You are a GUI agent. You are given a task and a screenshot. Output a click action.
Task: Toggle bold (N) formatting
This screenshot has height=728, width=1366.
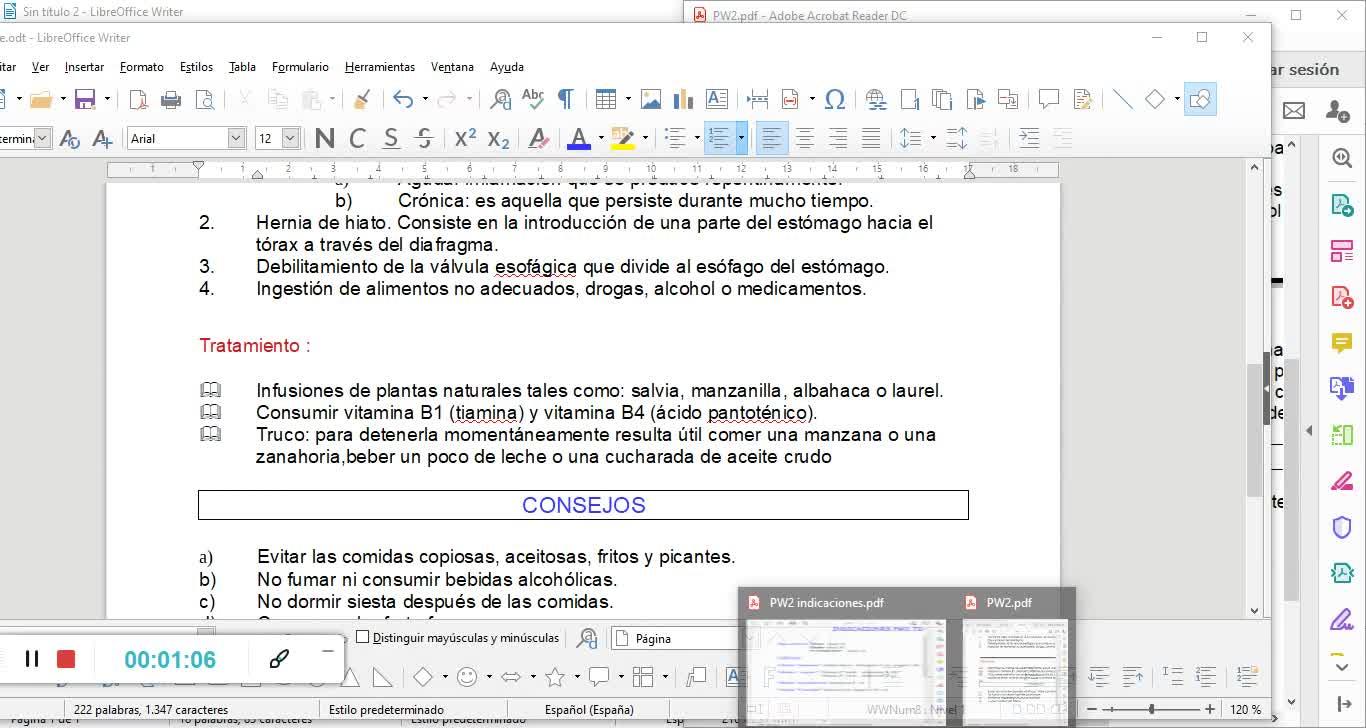[x=325, y=138]
